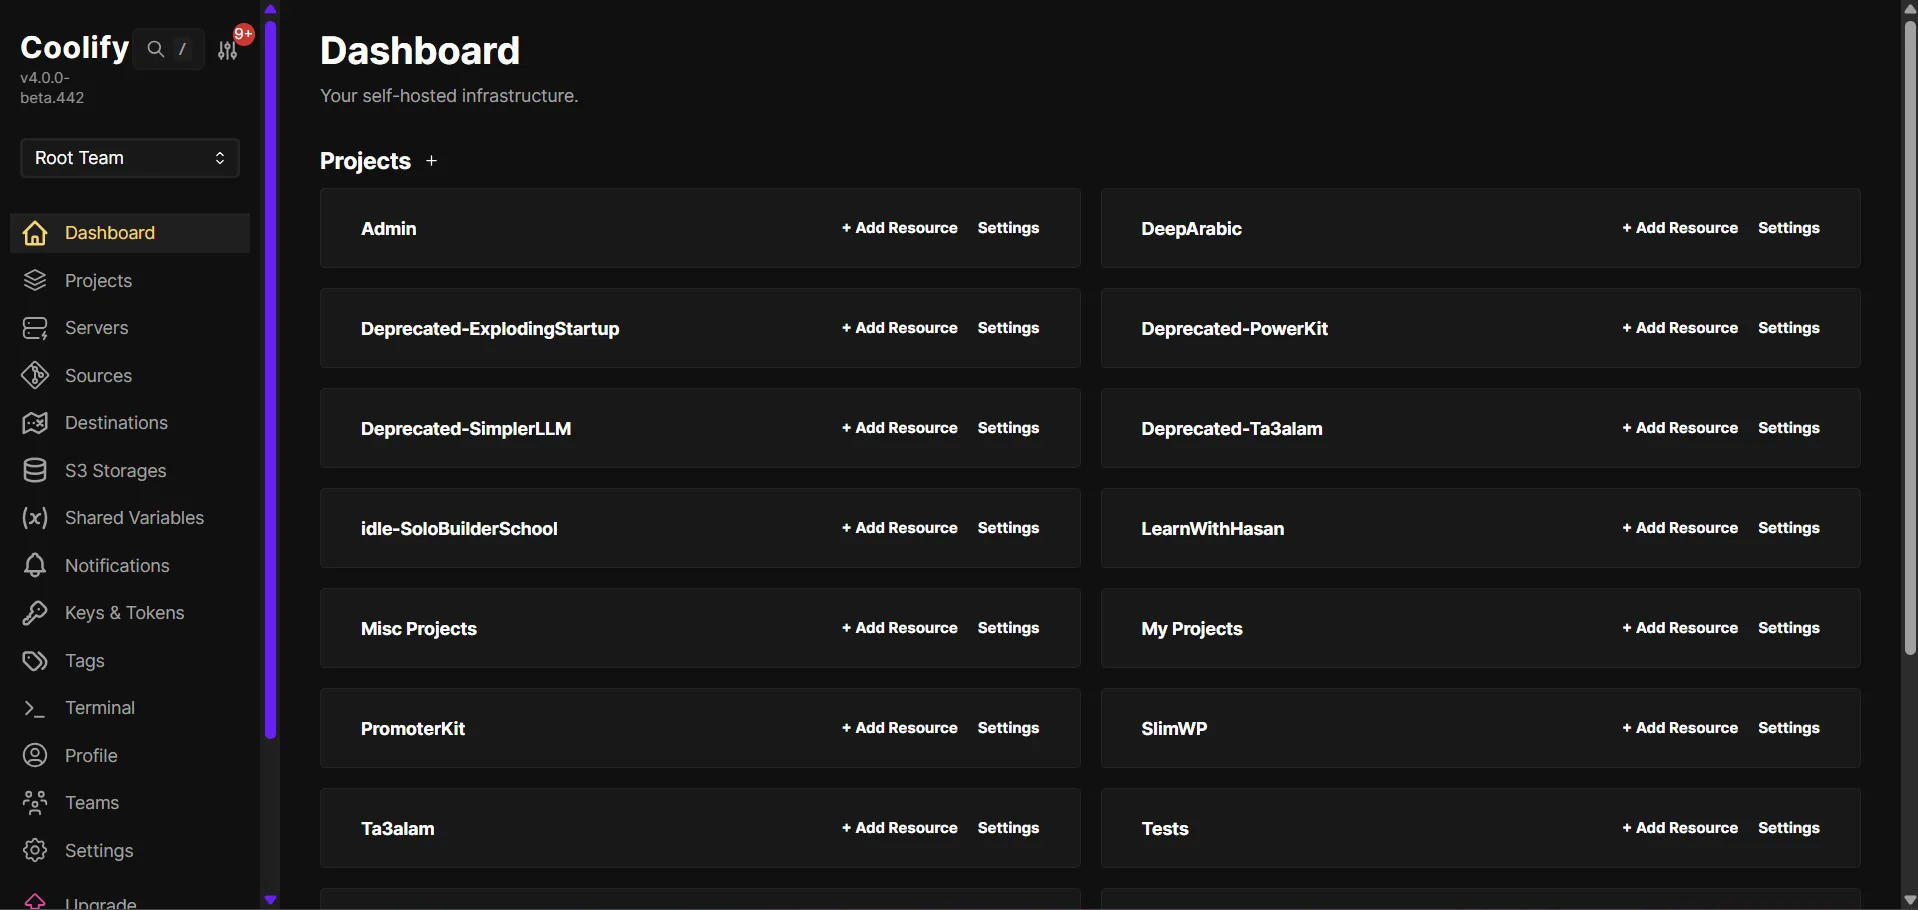Click the main page vertical scrollbar thumb
Screen dimensions: 1918x910
[1910, 337]
